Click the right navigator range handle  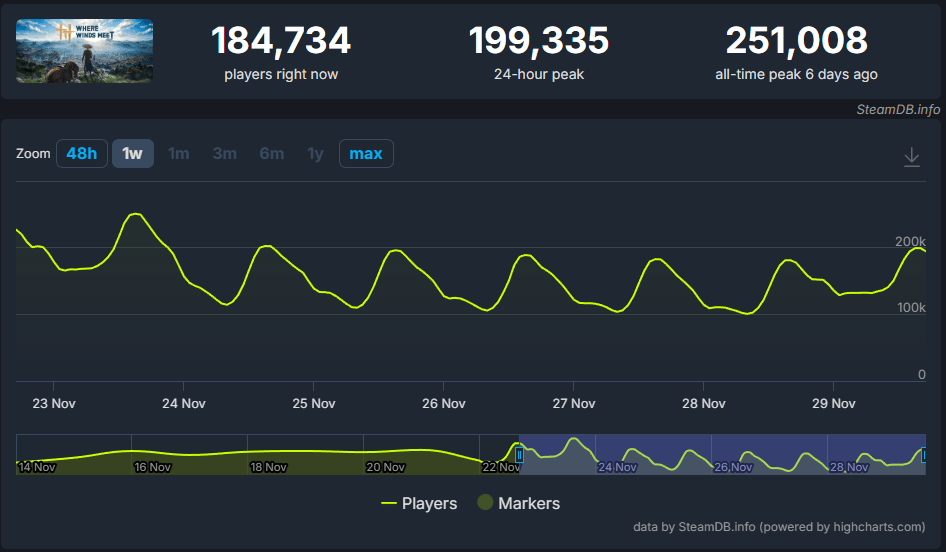924,455
